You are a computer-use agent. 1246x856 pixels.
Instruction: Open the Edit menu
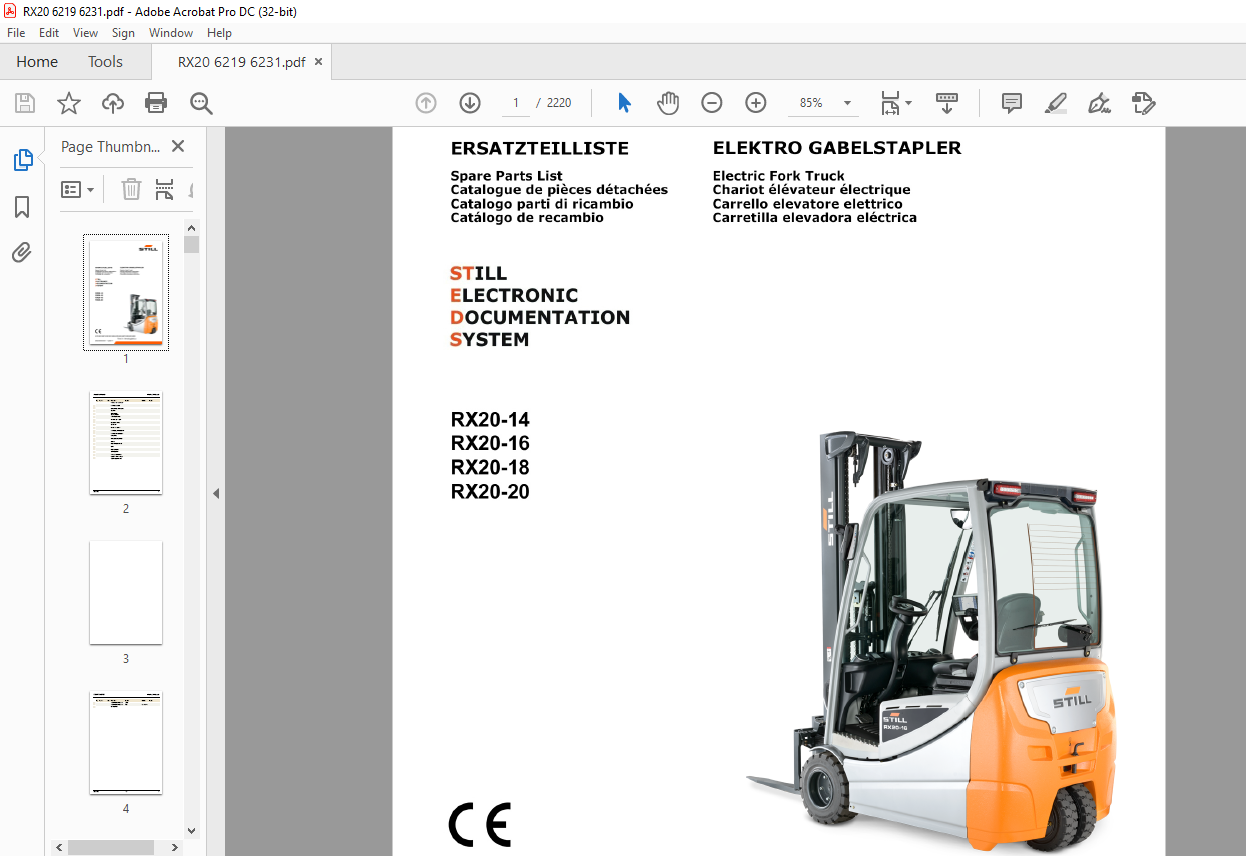click(x=49, y=33)
